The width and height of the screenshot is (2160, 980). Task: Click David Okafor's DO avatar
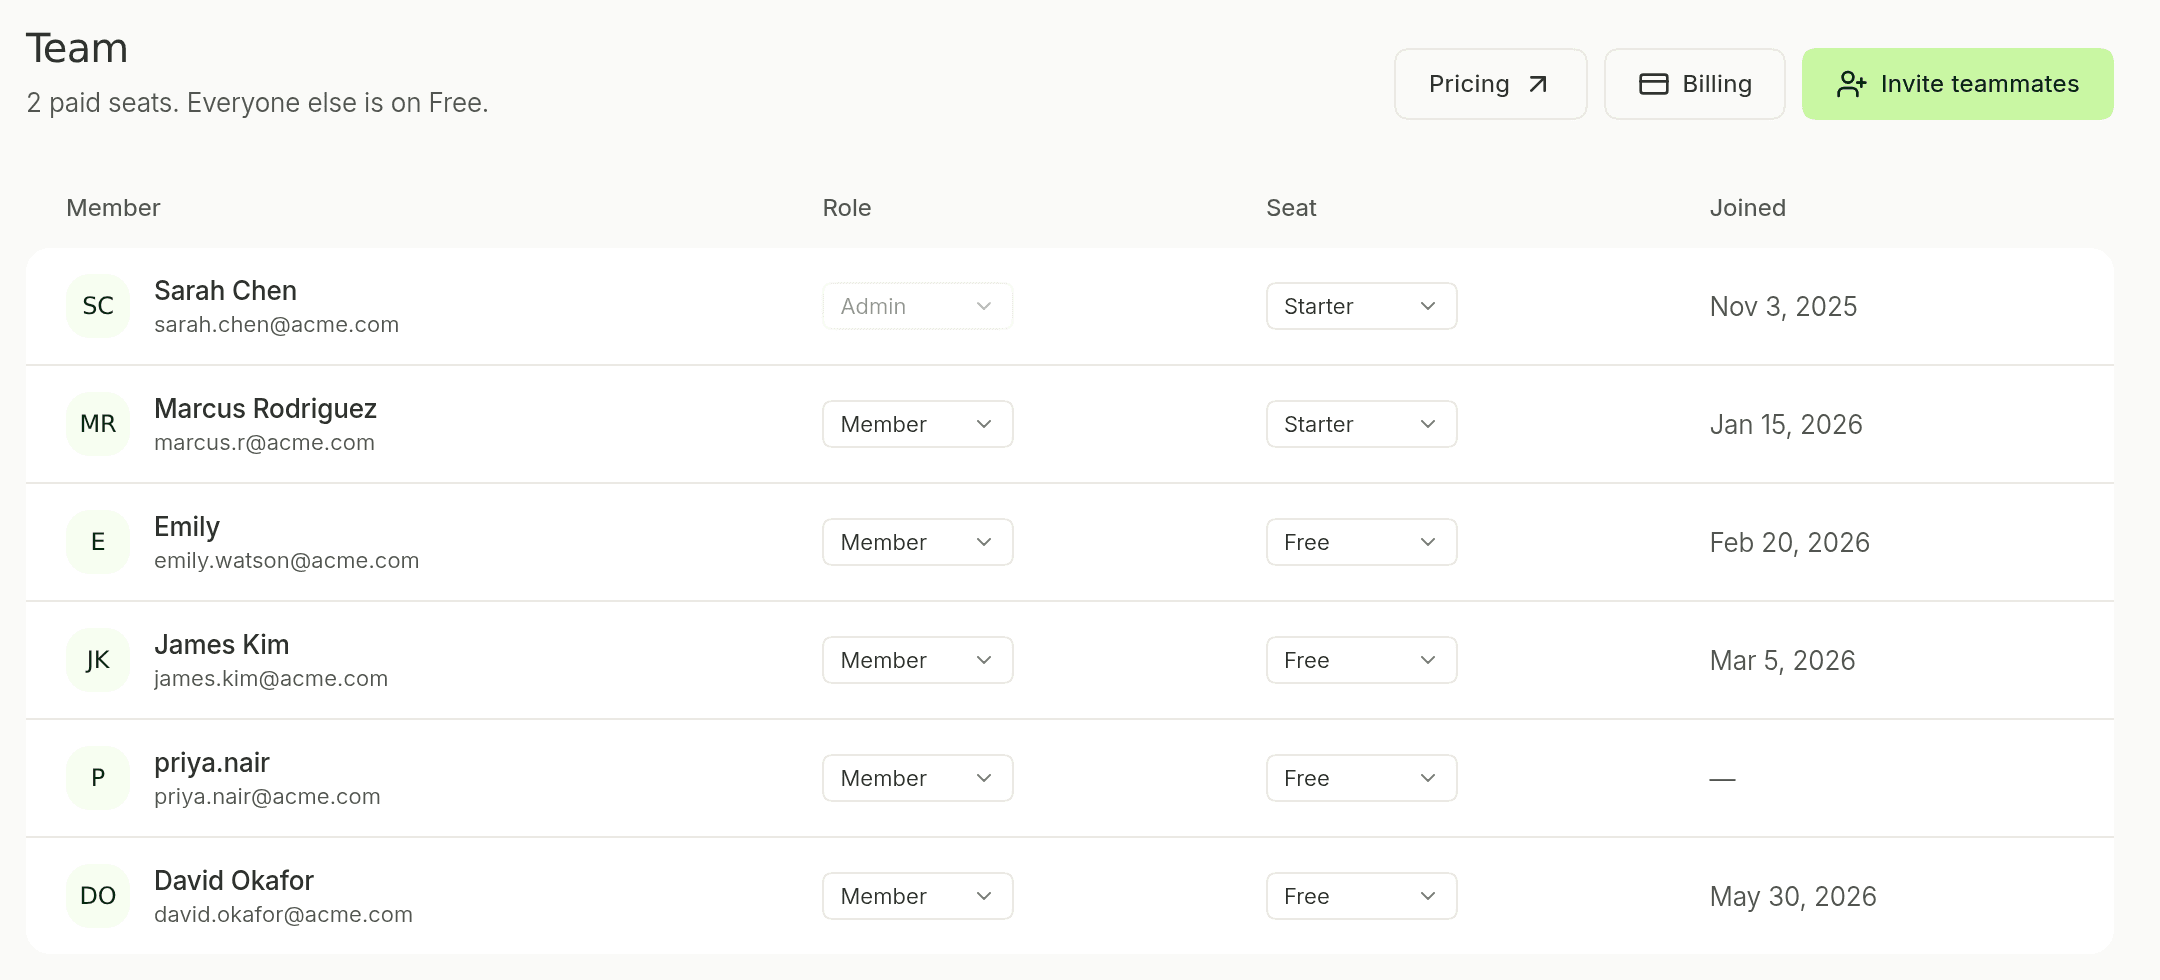(98, 896)
